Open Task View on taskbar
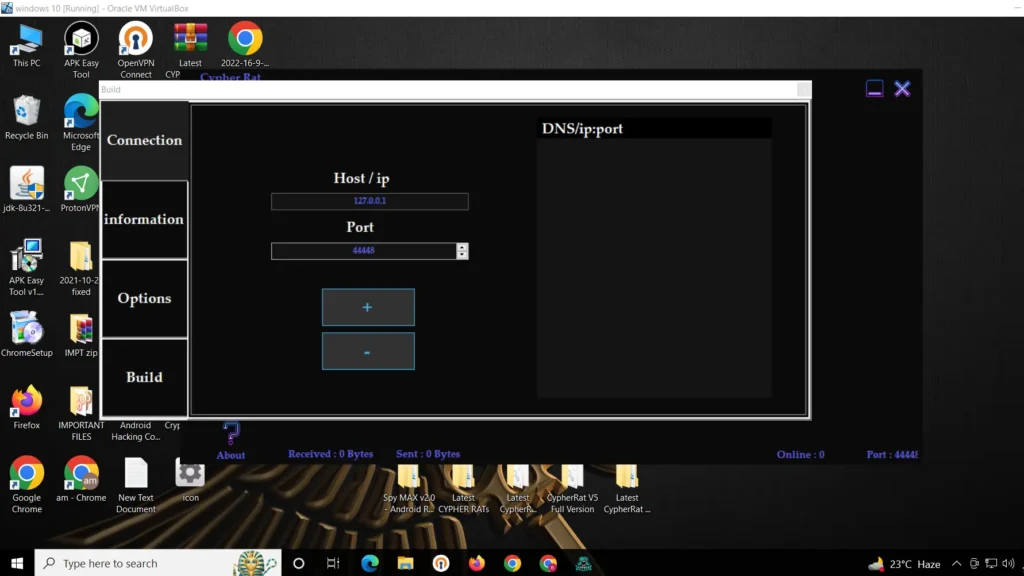The height and width of the screenshot is (576, 1024). (333, 563)
